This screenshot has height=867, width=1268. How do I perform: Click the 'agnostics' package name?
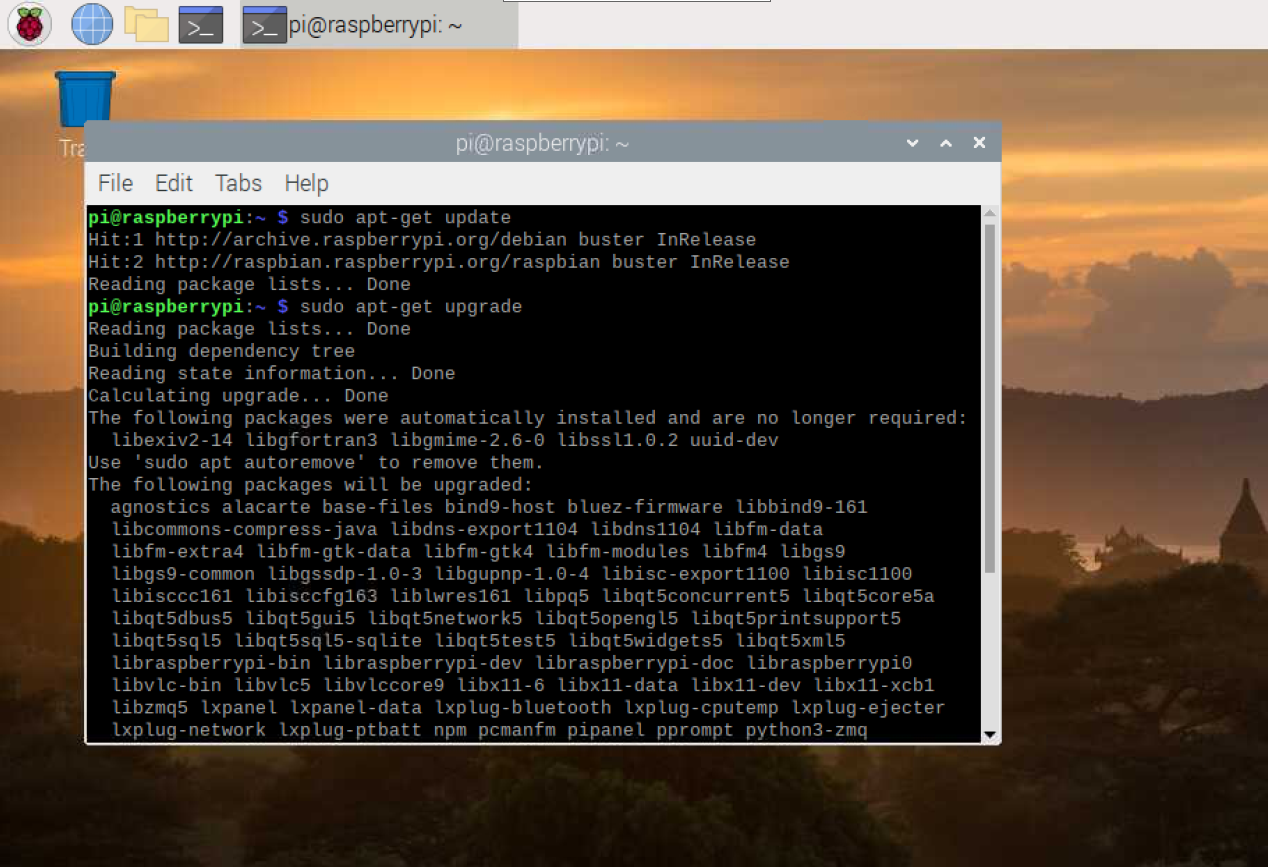tap(160, 507)
